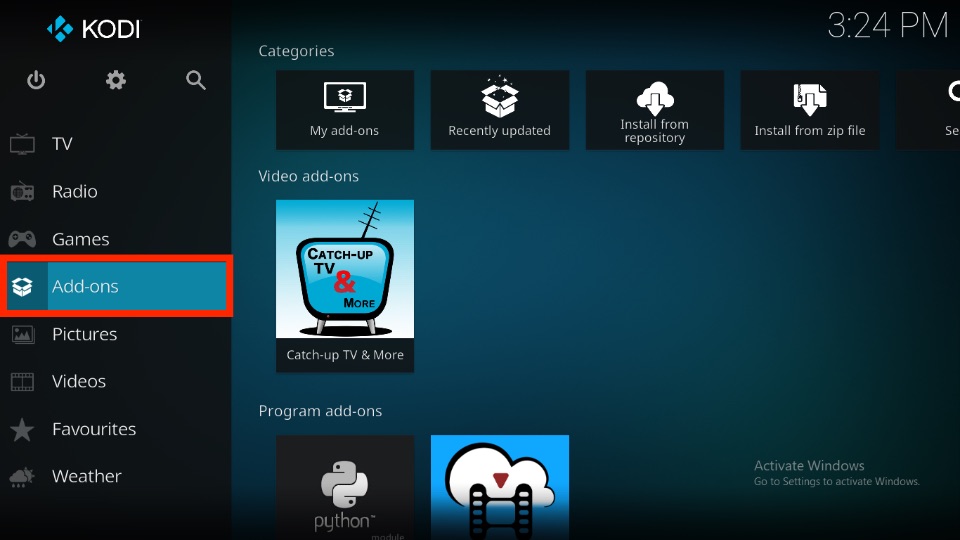Click the TV screen icon in the sidebar
This screenshot has height=540, width=960.
(x=22, y=144)
